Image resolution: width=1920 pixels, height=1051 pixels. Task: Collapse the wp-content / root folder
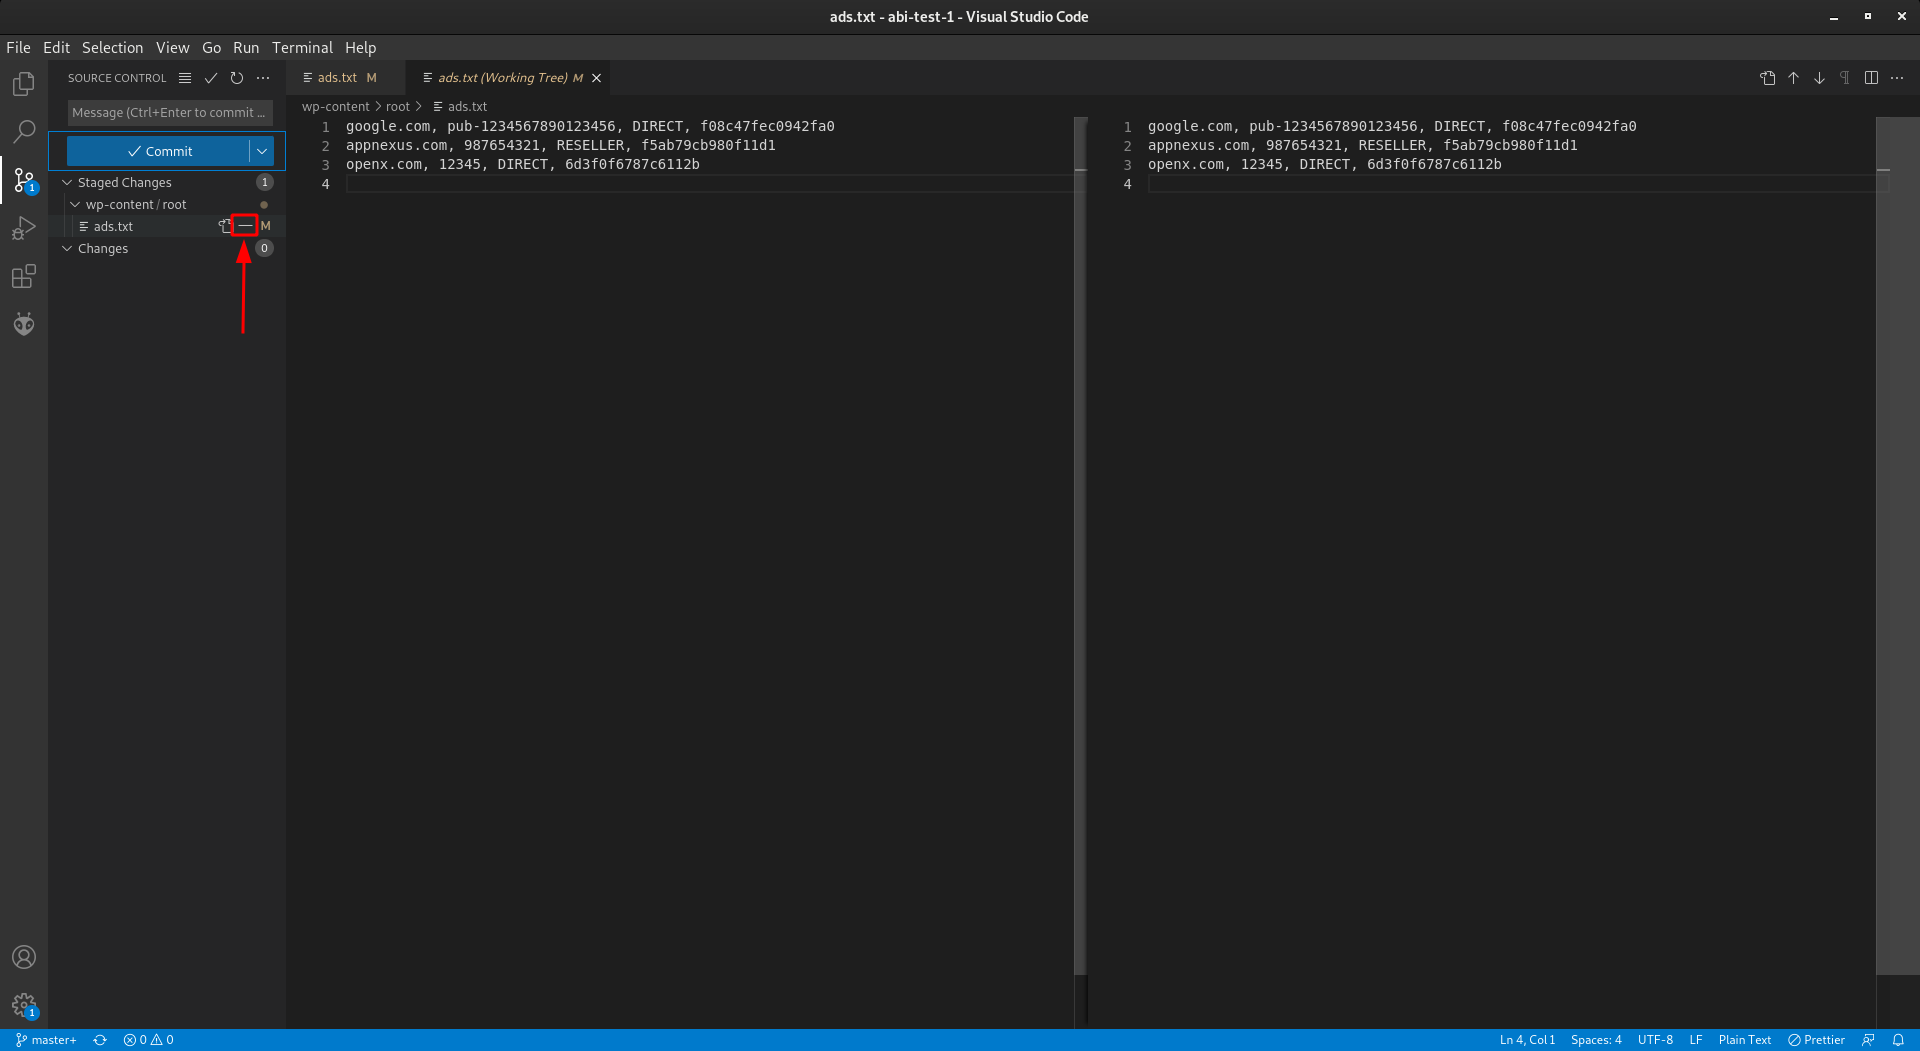75,204
